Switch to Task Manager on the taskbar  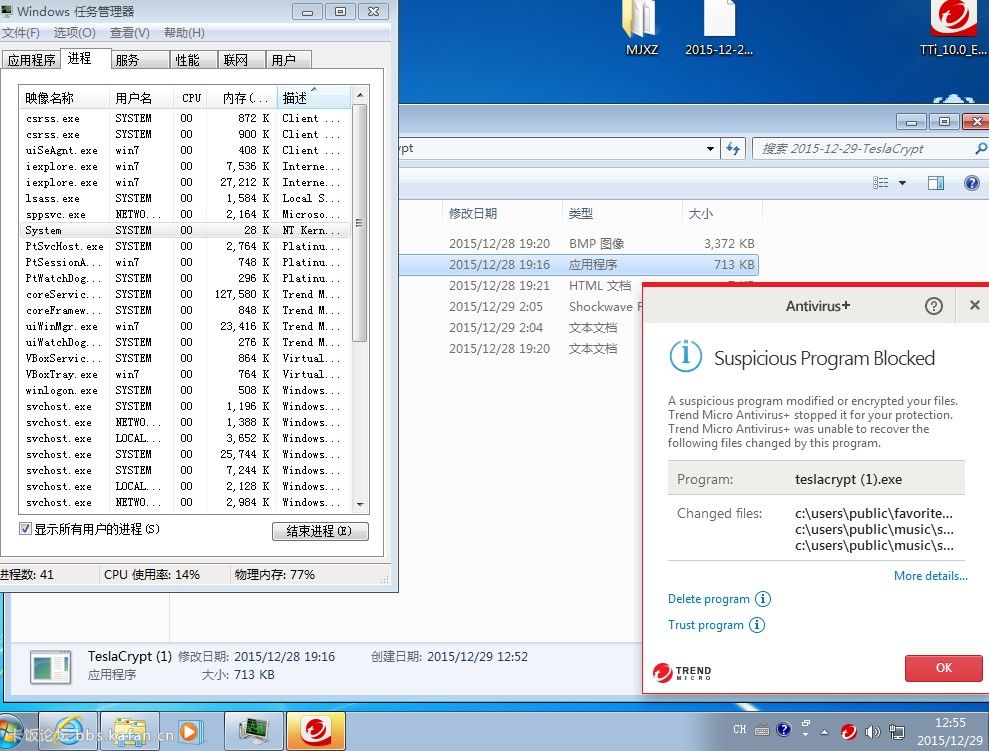coord(254,731)
